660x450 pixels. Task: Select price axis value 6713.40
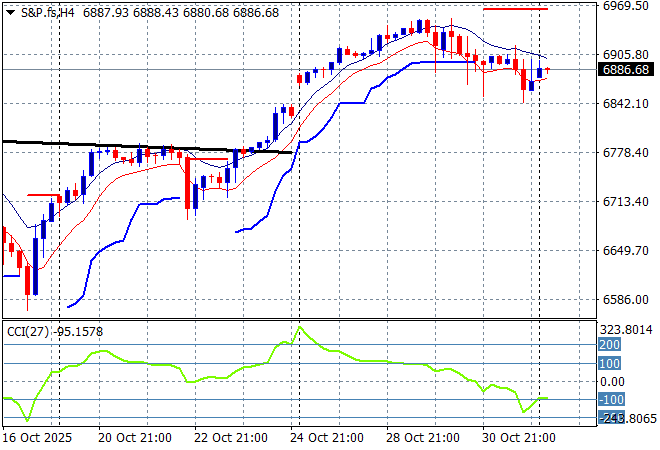pyautogui.click(x=625, y=202)
